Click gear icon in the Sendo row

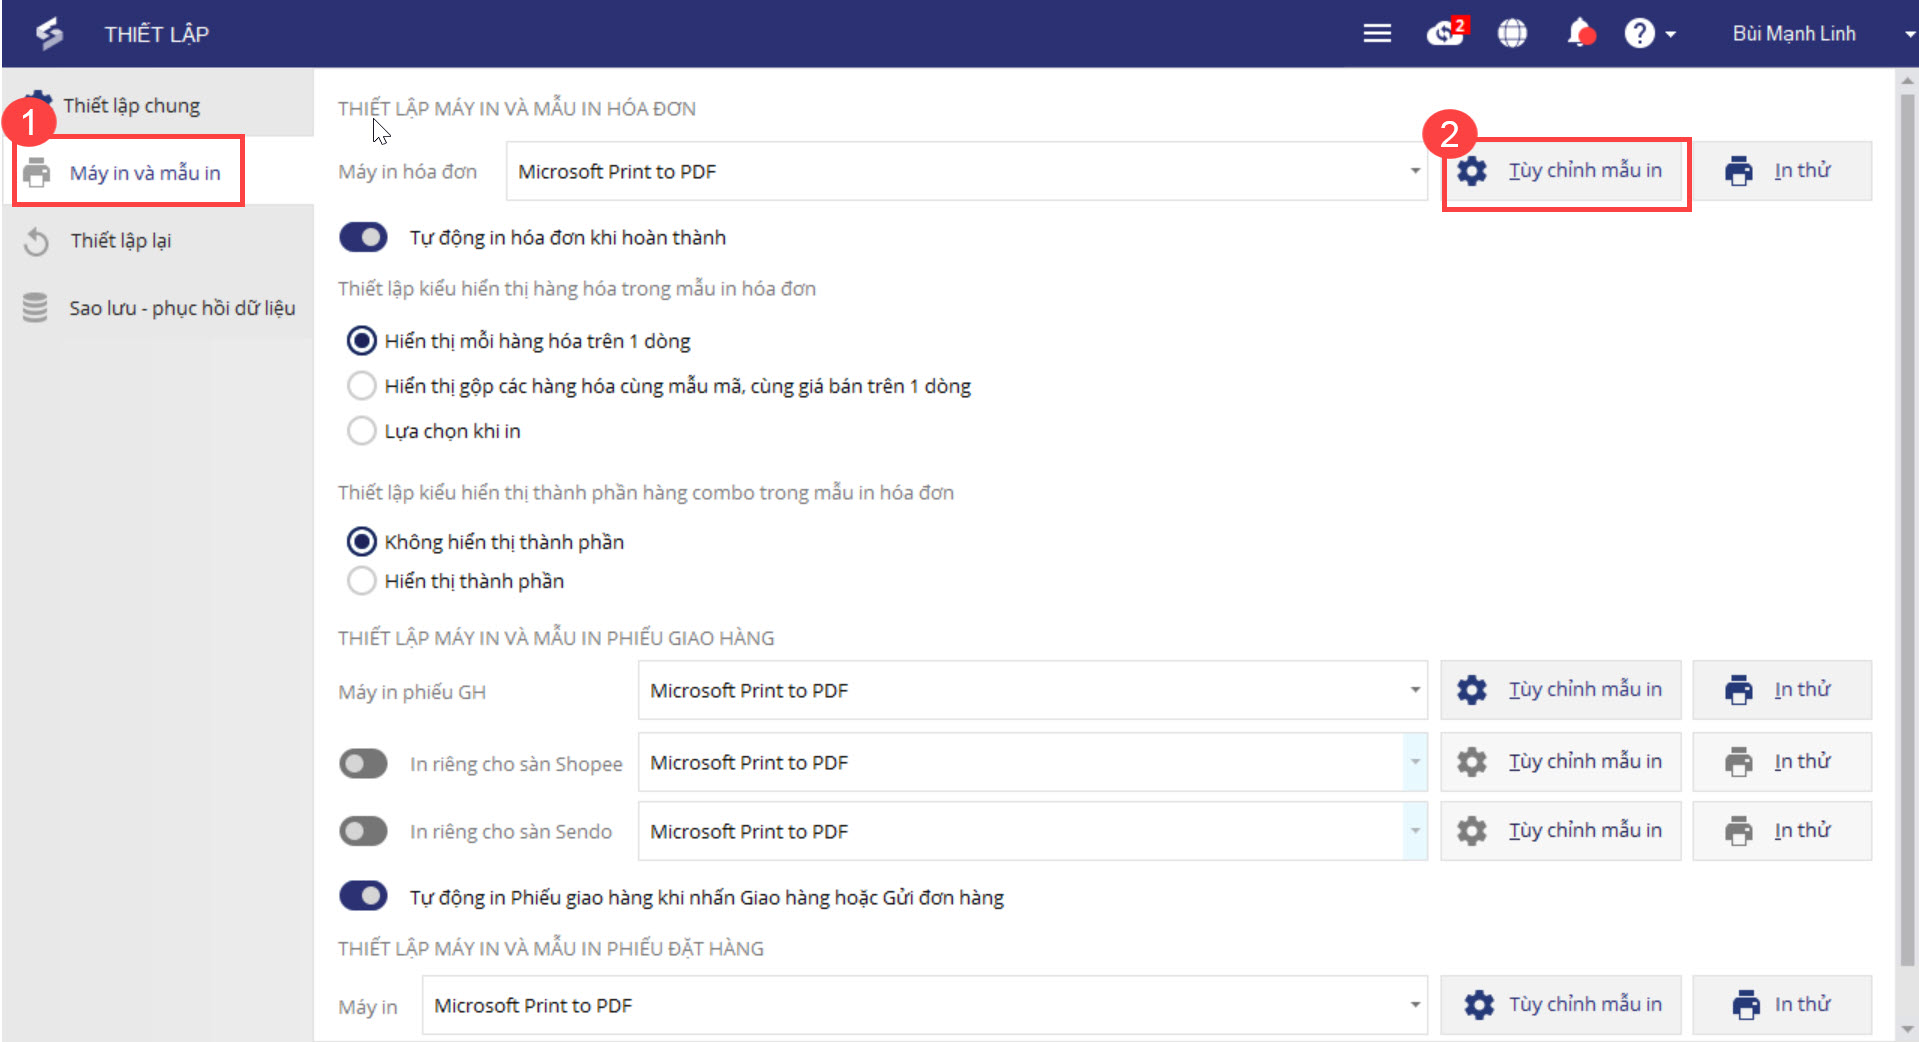point(1471,831)
